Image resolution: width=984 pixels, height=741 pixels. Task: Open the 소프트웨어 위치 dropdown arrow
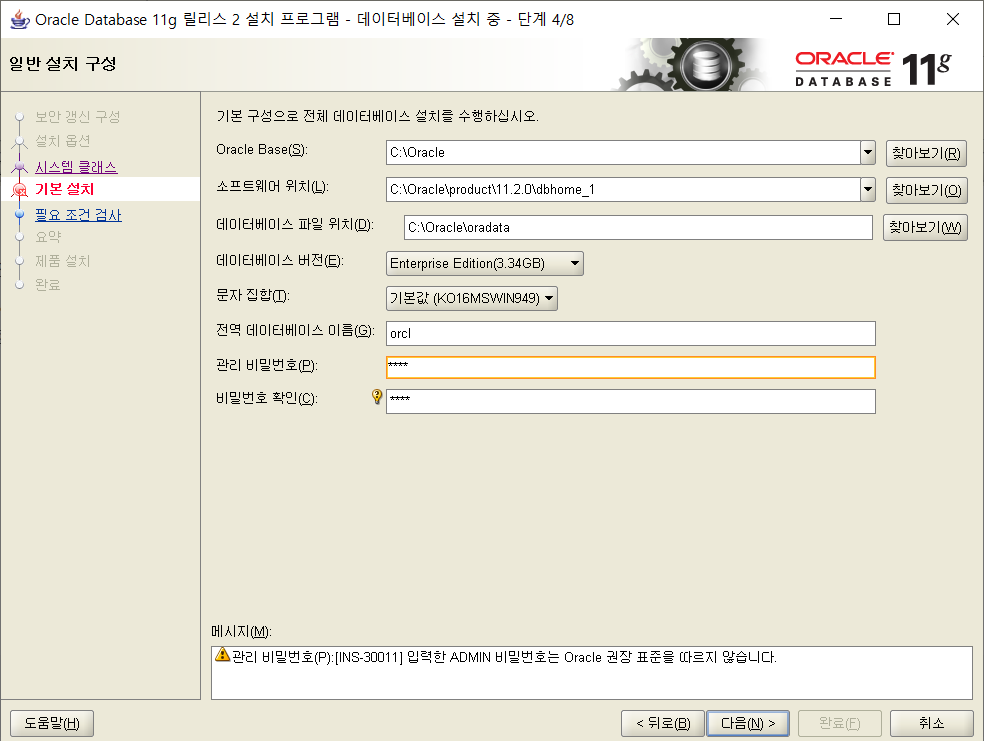click(x=867, y=189)
